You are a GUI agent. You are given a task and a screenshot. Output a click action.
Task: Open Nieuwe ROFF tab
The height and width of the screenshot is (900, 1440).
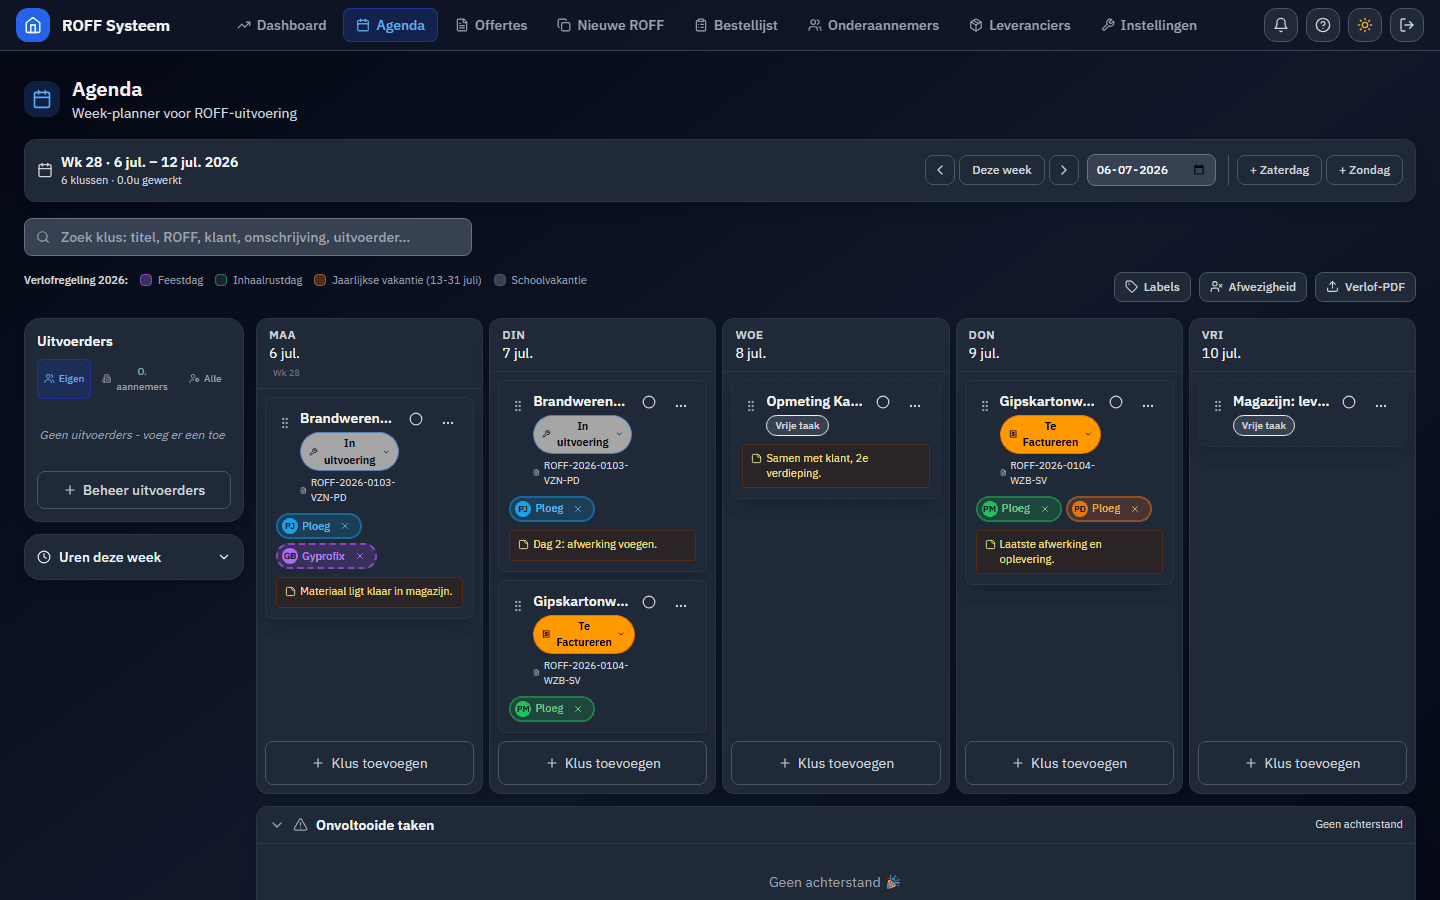(611, 25)
